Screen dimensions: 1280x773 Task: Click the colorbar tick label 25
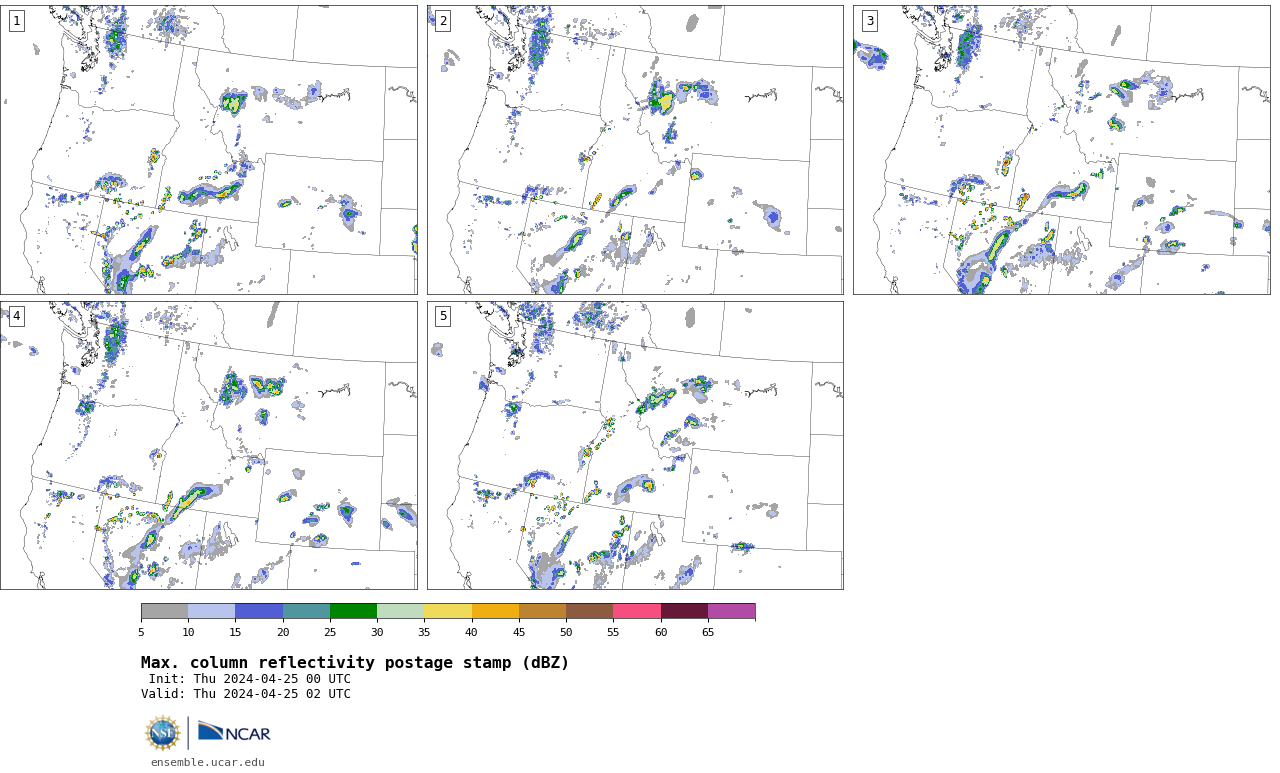click(x=330, y=632)
